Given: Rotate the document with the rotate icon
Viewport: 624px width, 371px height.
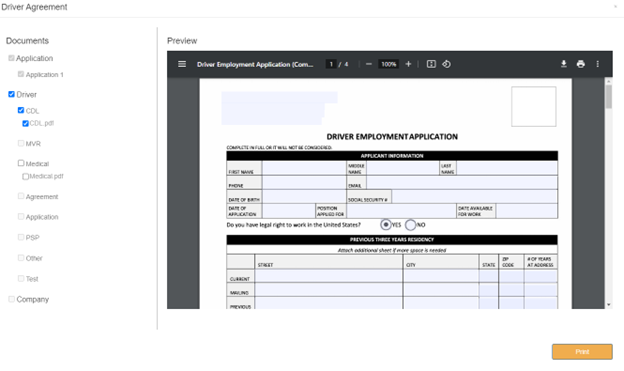Looking at the screenshot, I should coord(447,64).
